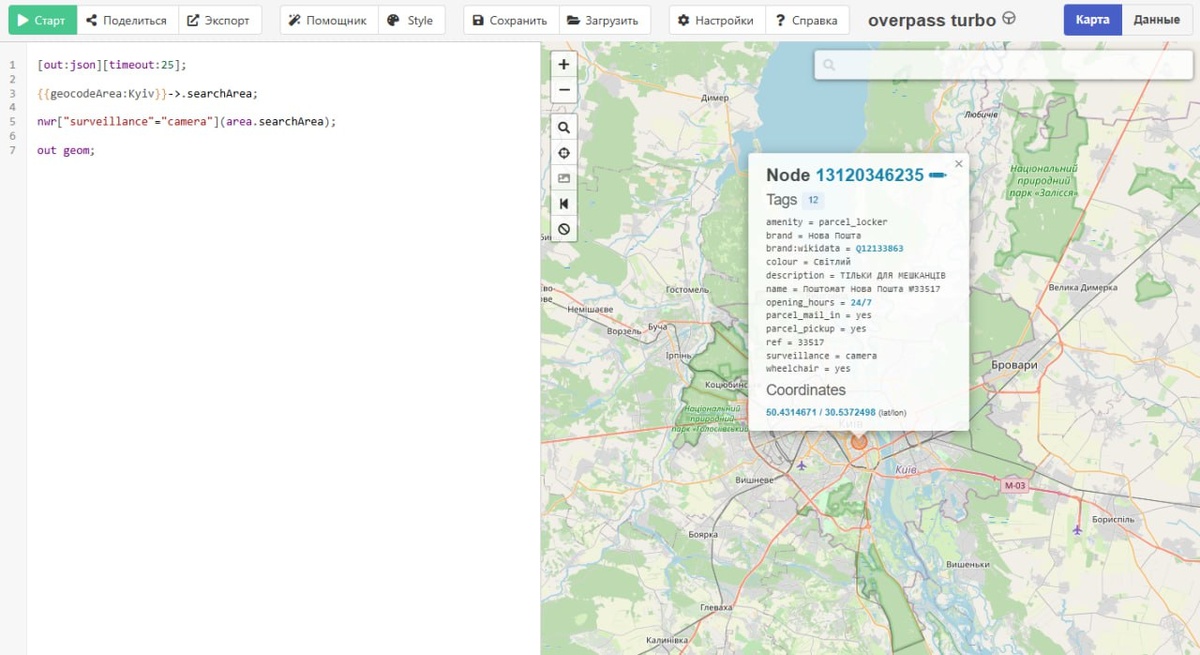Click the Вишеньки label on map
The height and width of the screenshot is (655, 1200).
coord(967,565)
